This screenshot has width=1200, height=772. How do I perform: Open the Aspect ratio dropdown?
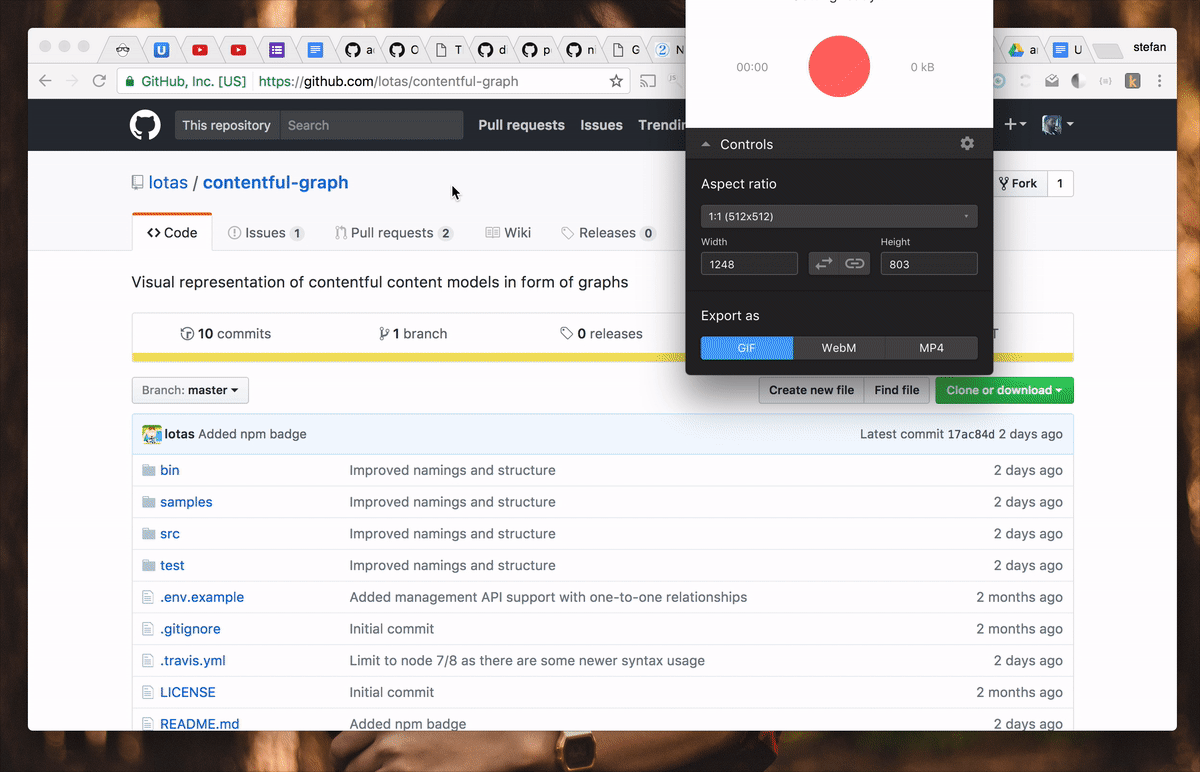point(839,216)
